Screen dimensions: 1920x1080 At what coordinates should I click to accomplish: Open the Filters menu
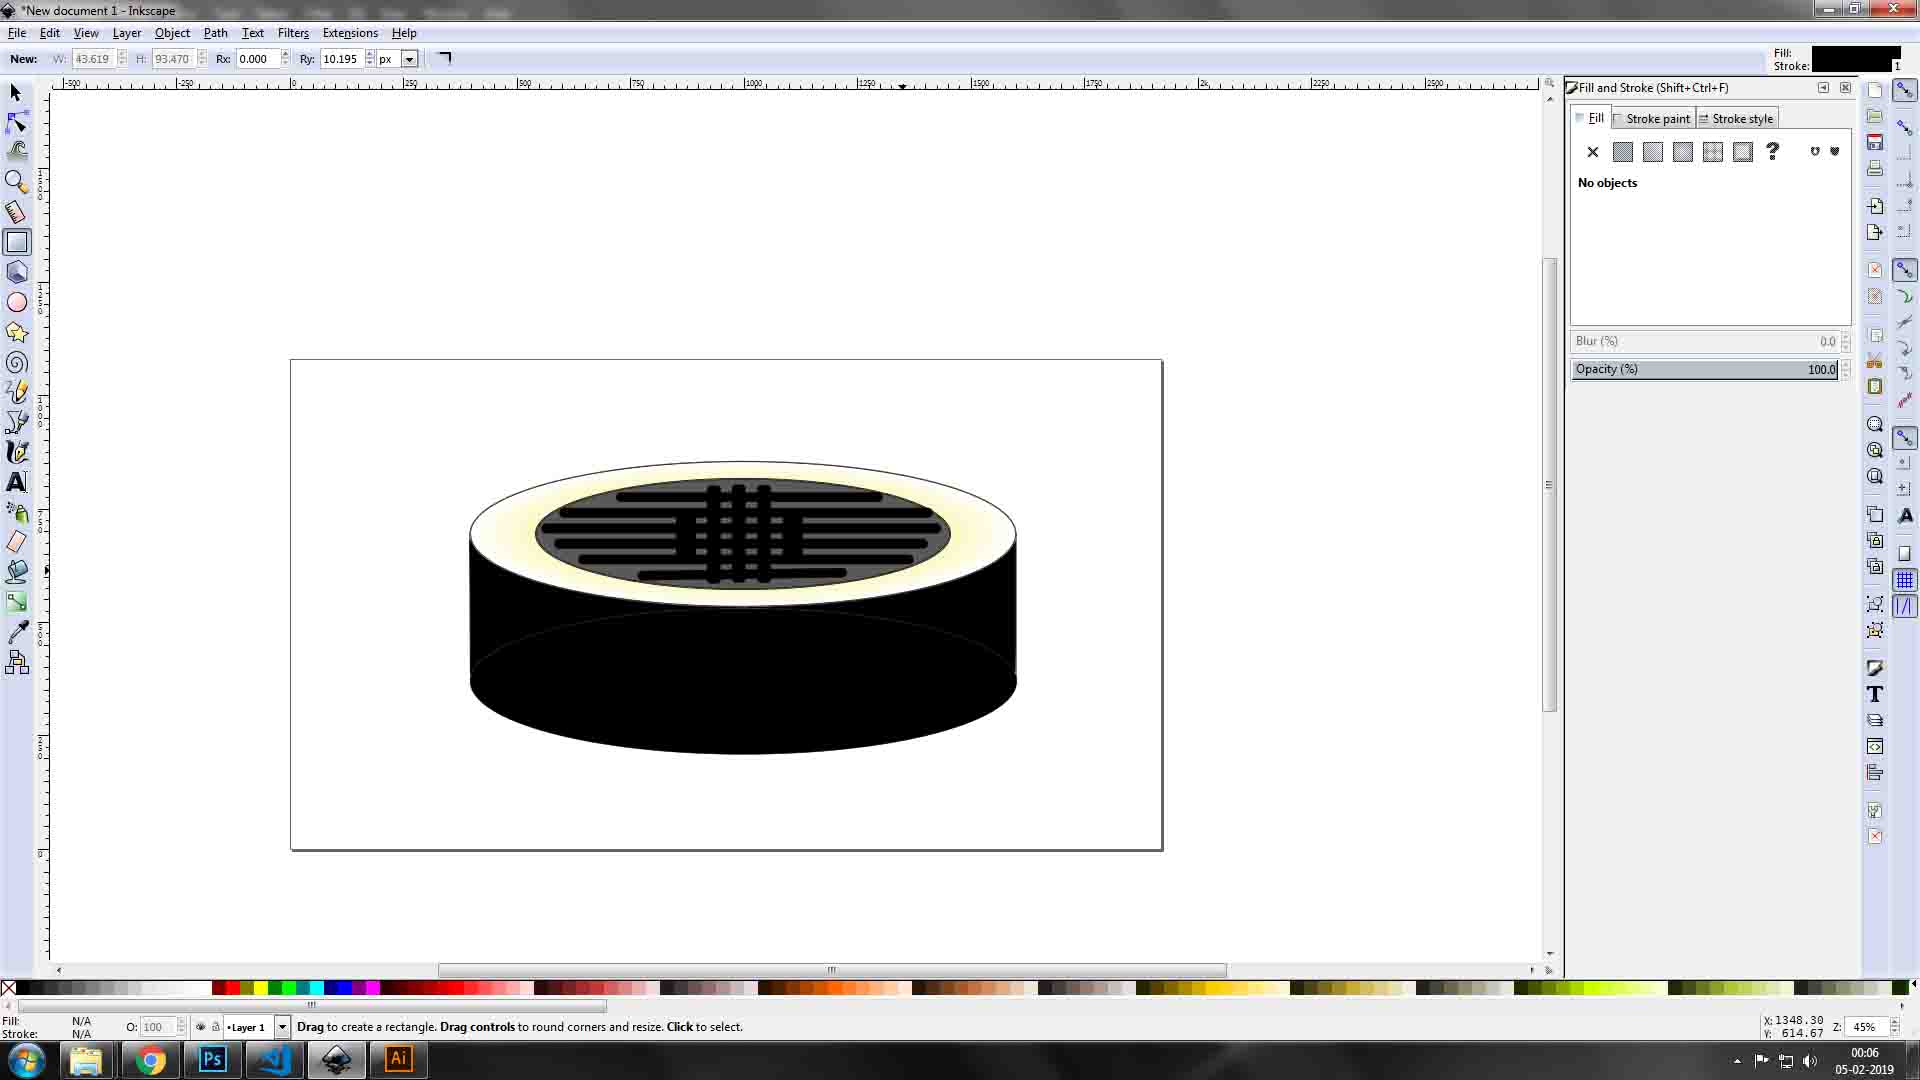pyautogui.click(x=292, y=33)
